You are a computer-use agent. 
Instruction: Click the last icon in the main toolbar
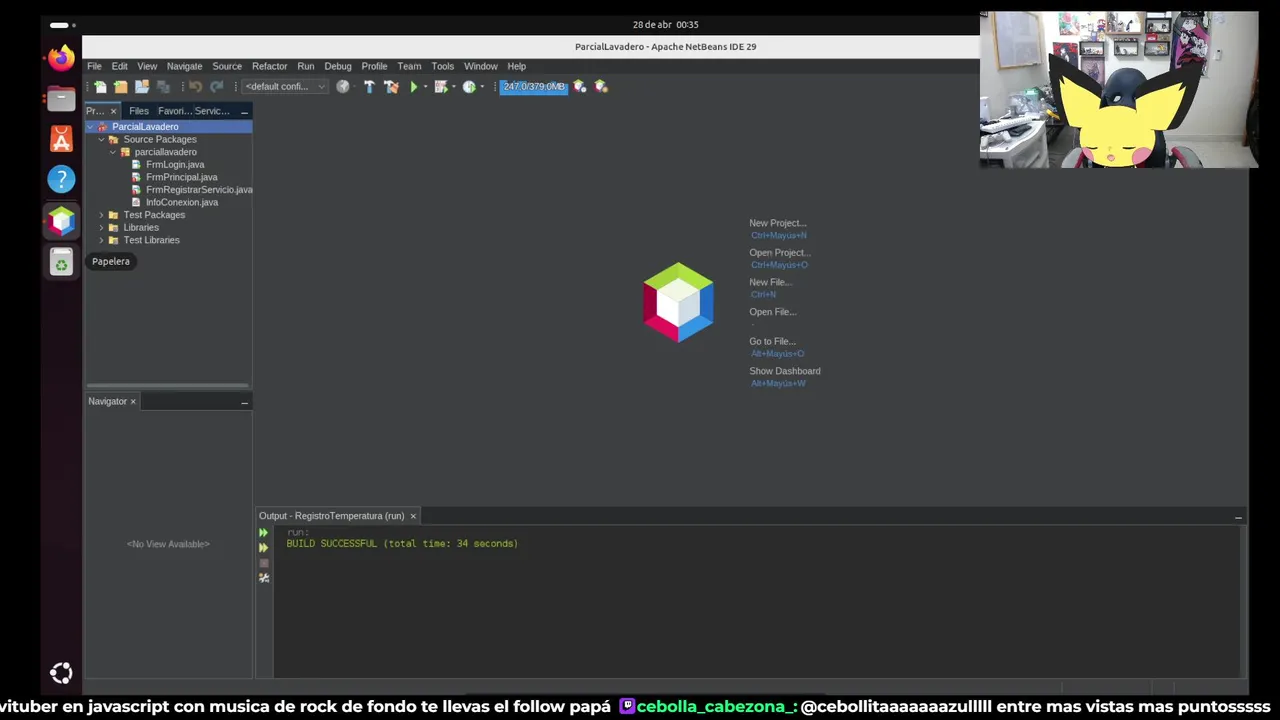tap(601, 87)
